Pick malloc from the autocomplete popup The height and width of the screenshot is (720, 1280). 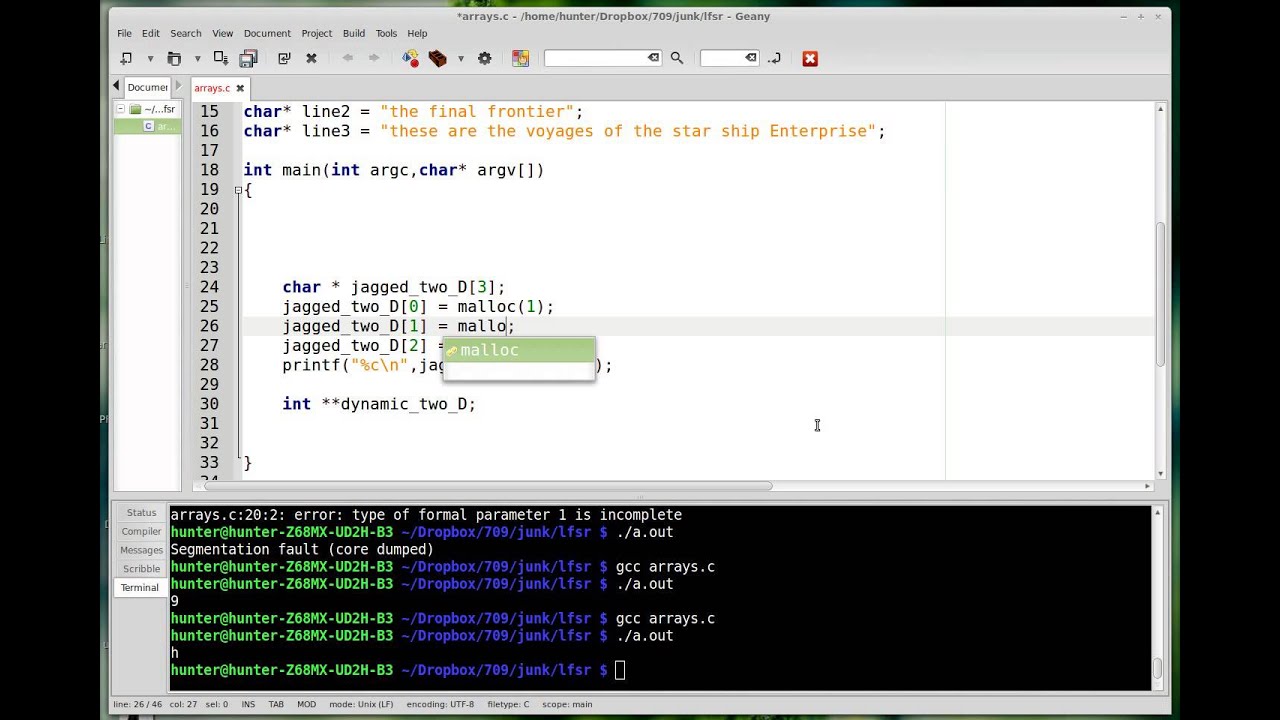coord(519,350)
